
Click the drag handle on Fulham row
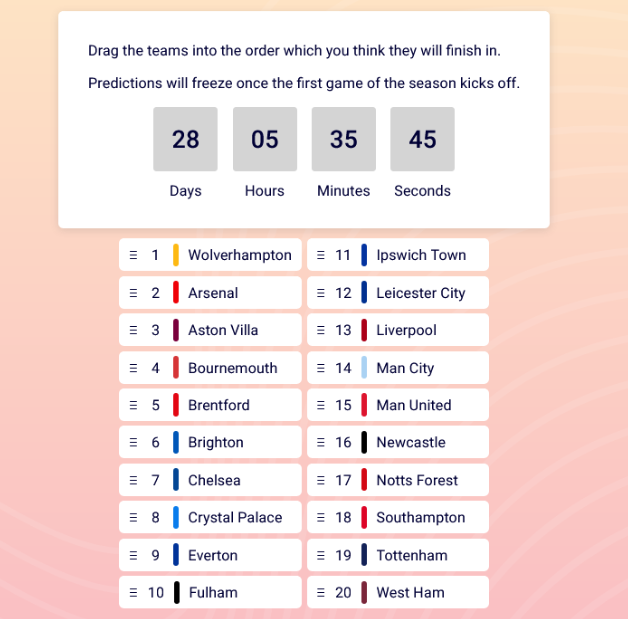tap(133, 593)
